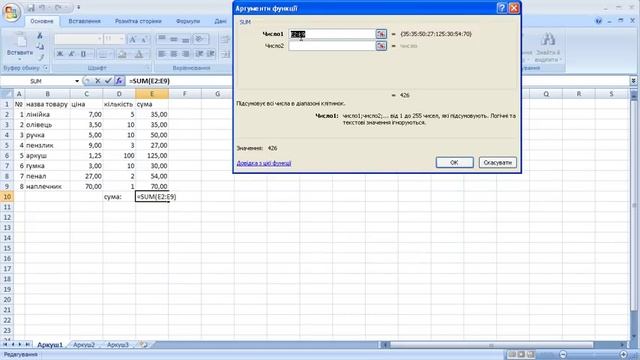Collapse dialog via Число1 range selector

pos(381,34)
